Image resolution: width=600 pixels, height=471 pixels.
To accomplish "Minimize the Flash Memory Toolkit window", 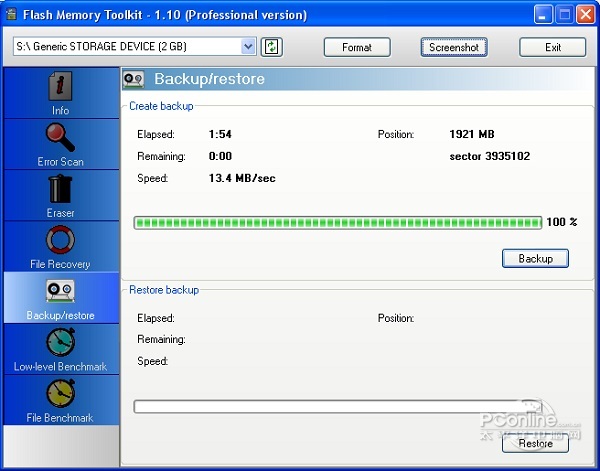I will (x=543, y=15).
